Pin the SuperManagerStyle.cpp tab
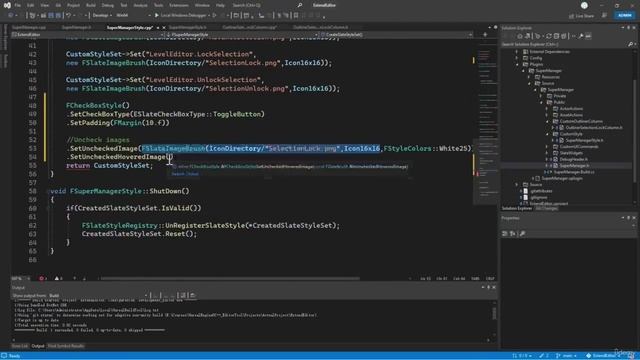Viewport: 640px width, 360px height. coord(158,27)
